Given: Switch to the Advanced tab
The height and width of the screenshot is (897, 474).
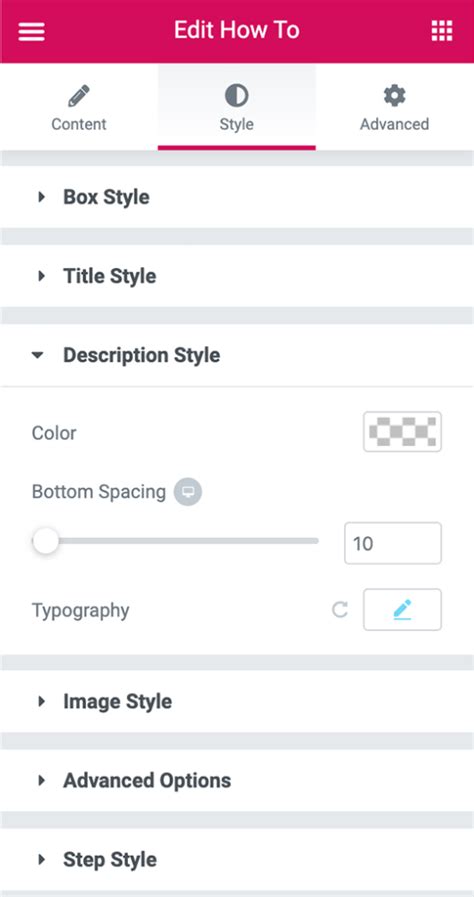Looking at the screenshot, I should coord(395,107).
